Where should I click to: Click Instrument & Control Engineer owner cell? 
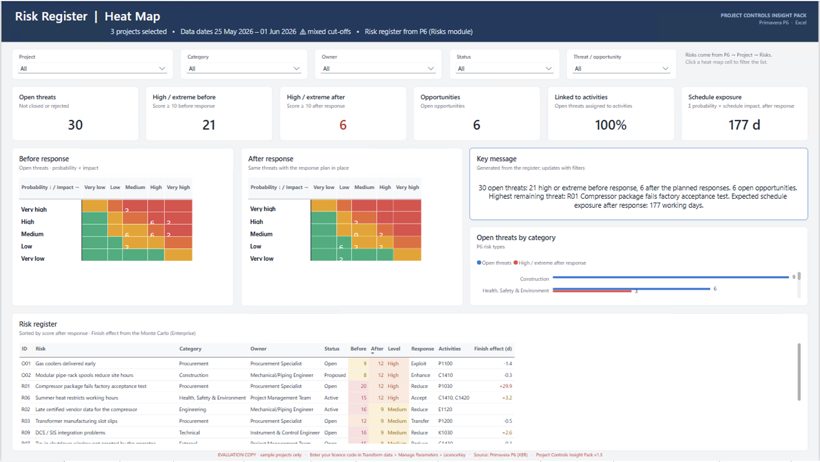pos(284,433)
